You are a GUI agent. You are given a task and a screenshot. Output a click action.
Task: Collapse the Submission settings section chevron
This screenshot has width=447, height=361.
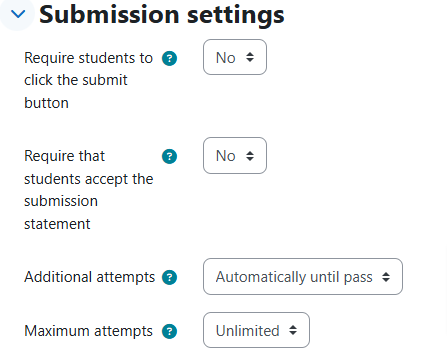pyautogui.click(x=18, y=14)
